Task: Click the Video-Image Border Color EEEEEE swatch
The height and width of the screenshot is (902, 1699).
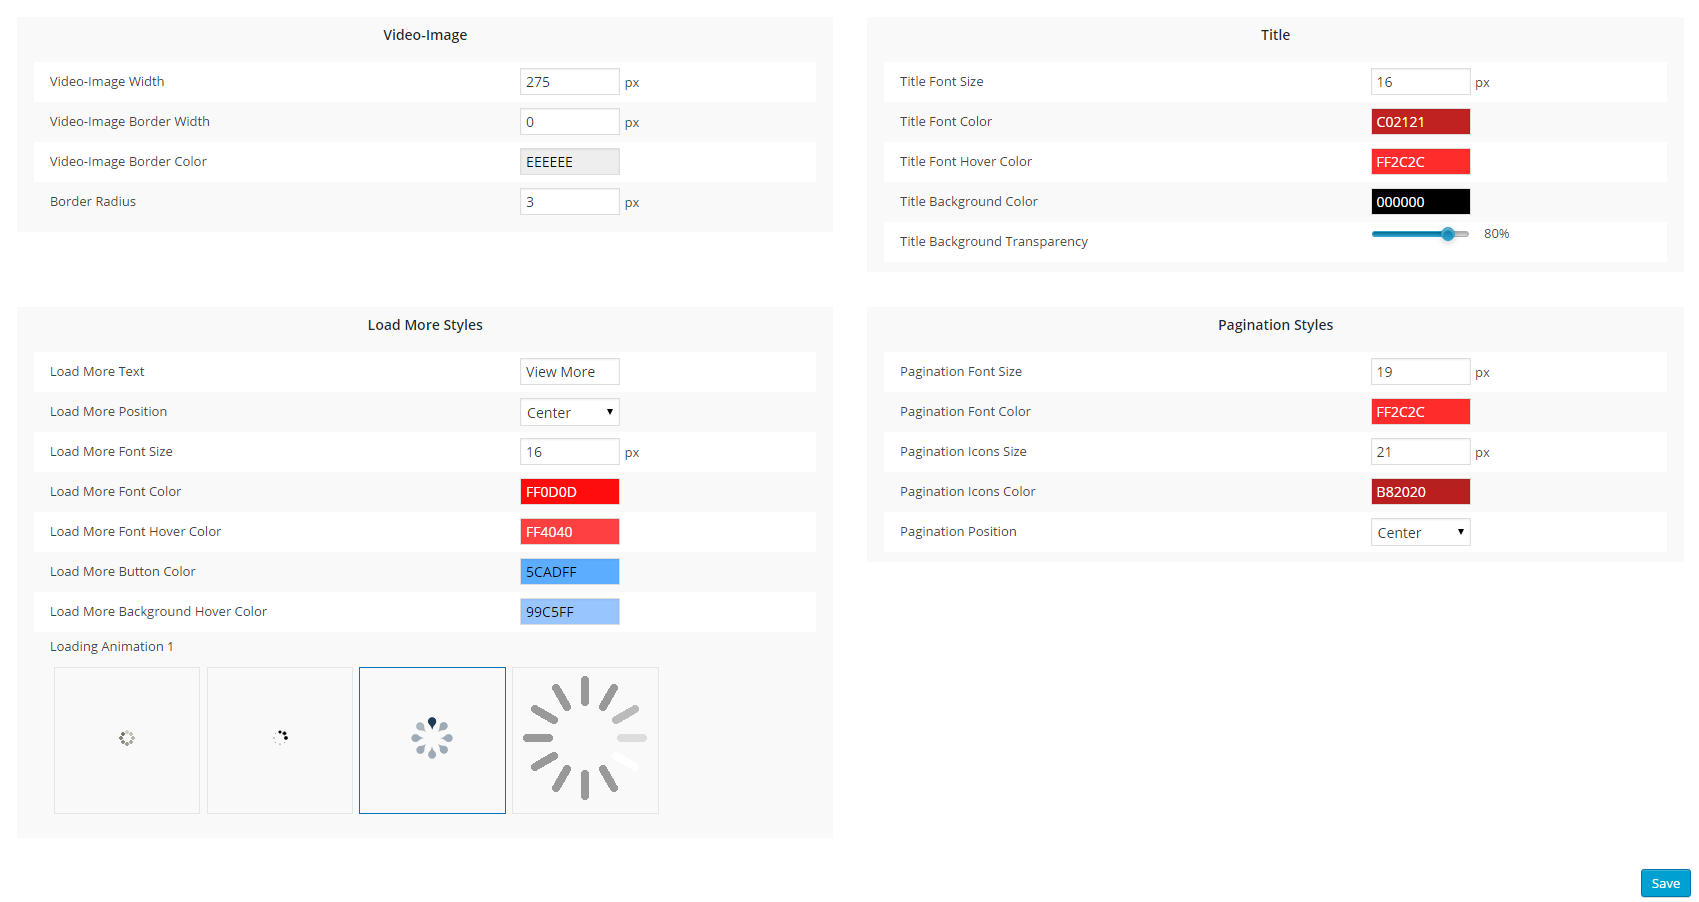Action: click(x=569, y=162)
